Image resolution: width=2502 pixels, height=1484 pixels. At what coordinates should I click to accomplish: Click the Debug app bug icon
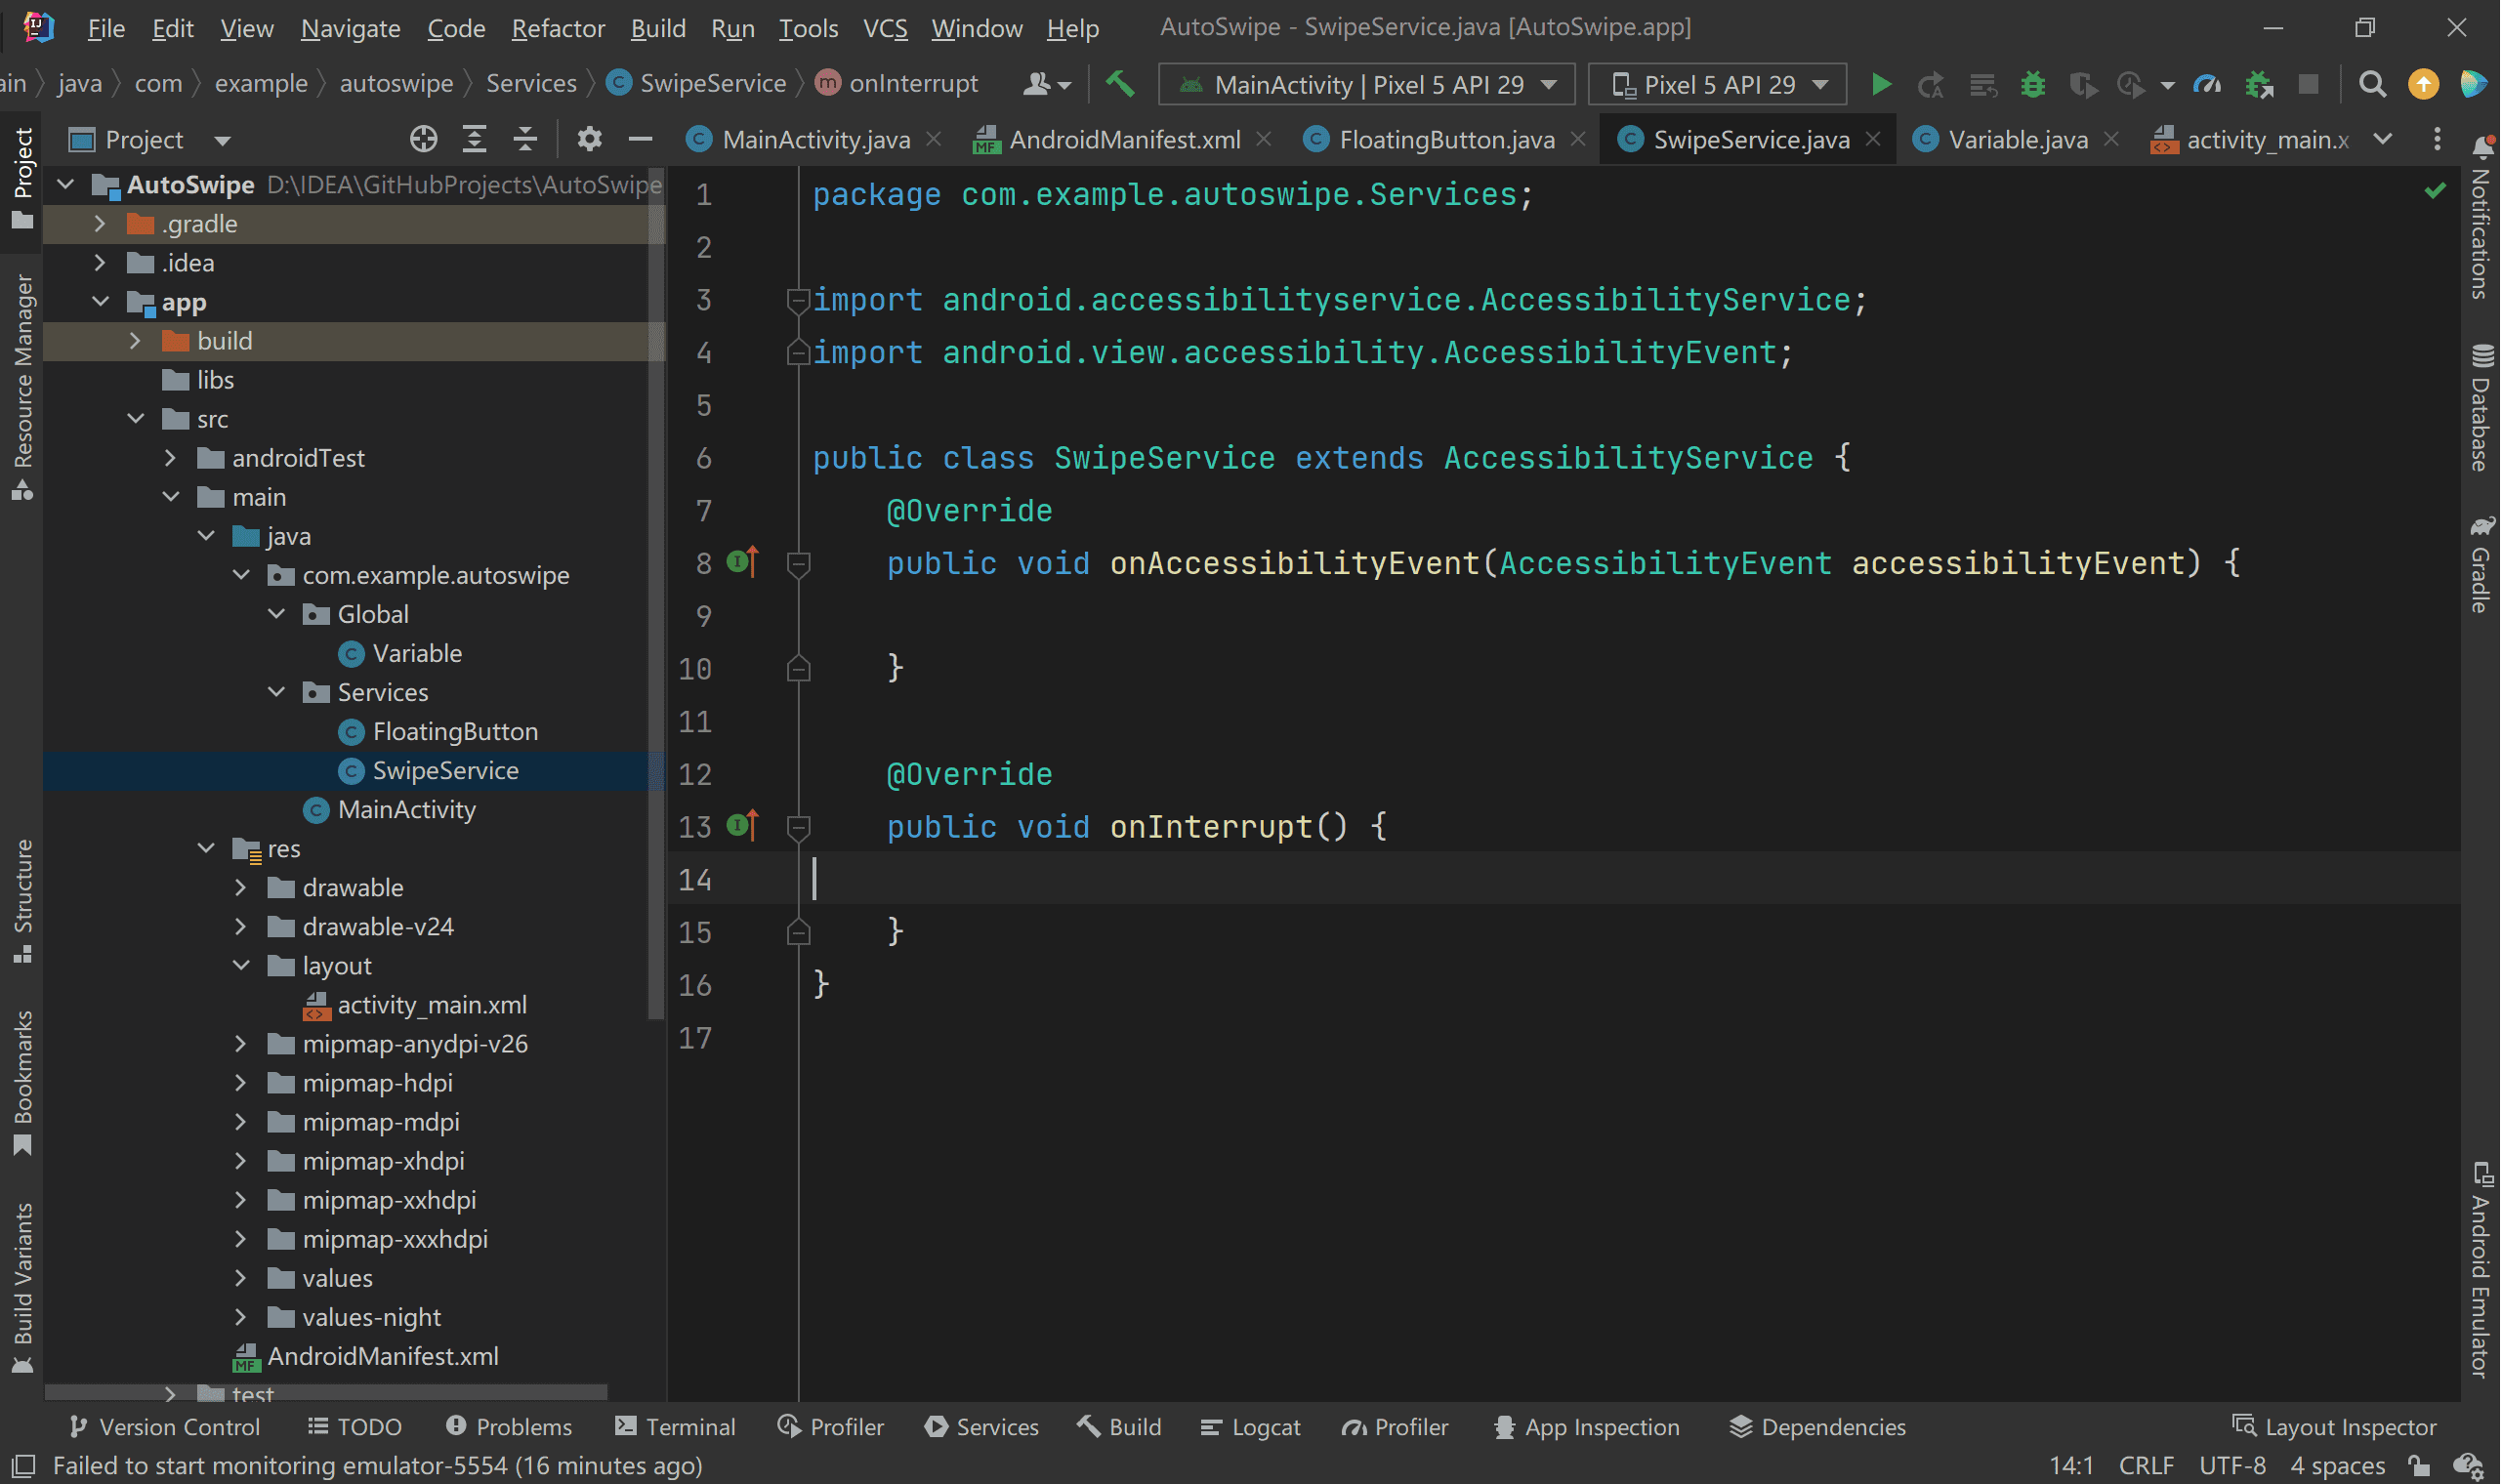tap(2033, 85)
